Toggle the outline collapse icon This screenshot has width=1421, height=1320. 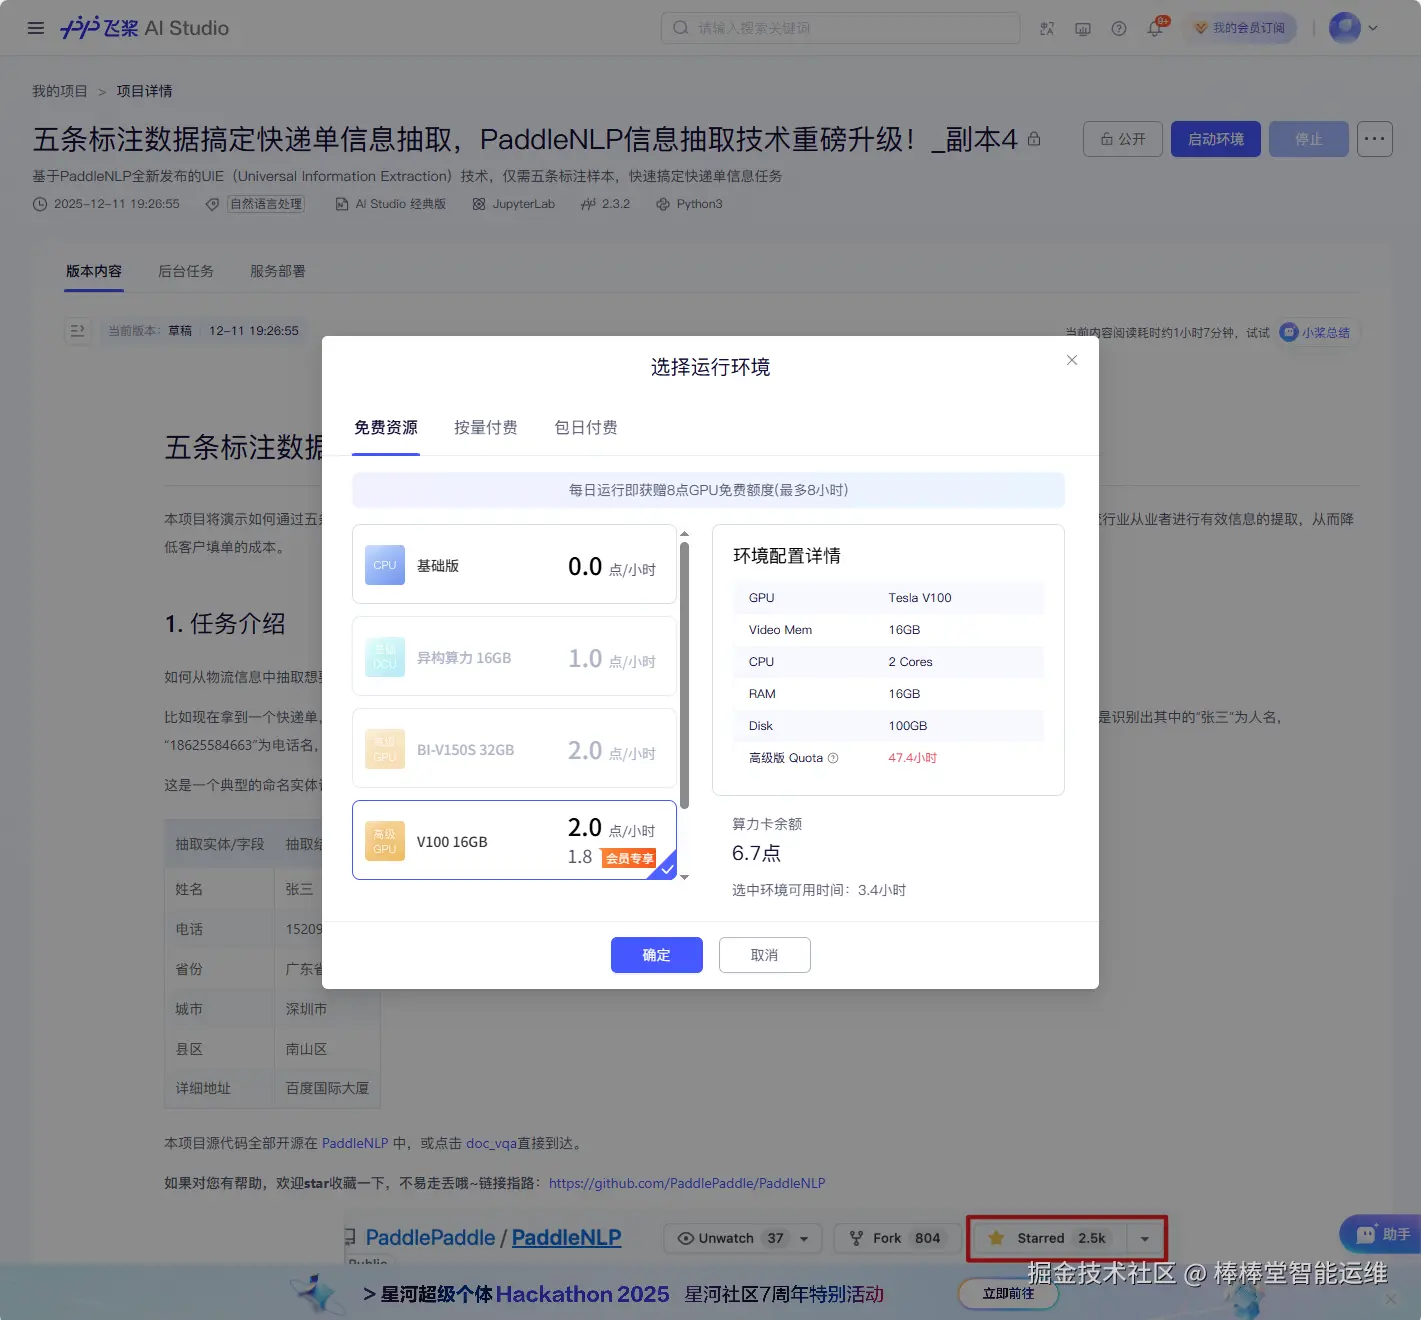[78, 331]
